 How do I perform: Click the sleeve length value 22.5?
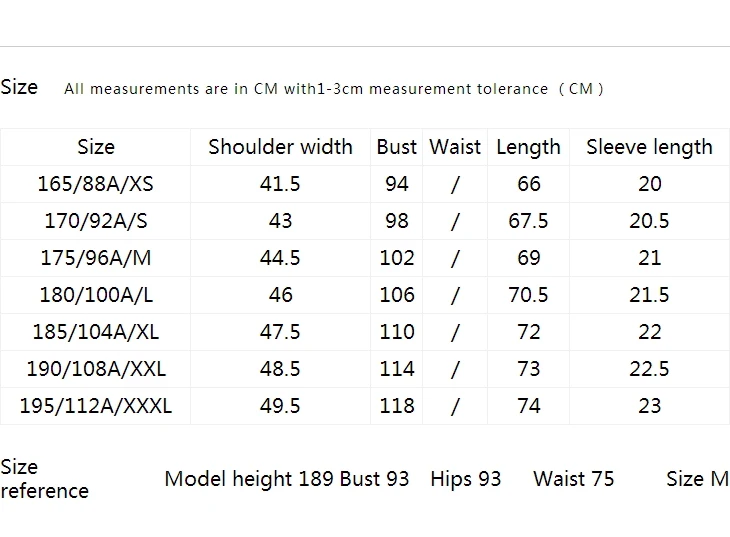(649, 369)
